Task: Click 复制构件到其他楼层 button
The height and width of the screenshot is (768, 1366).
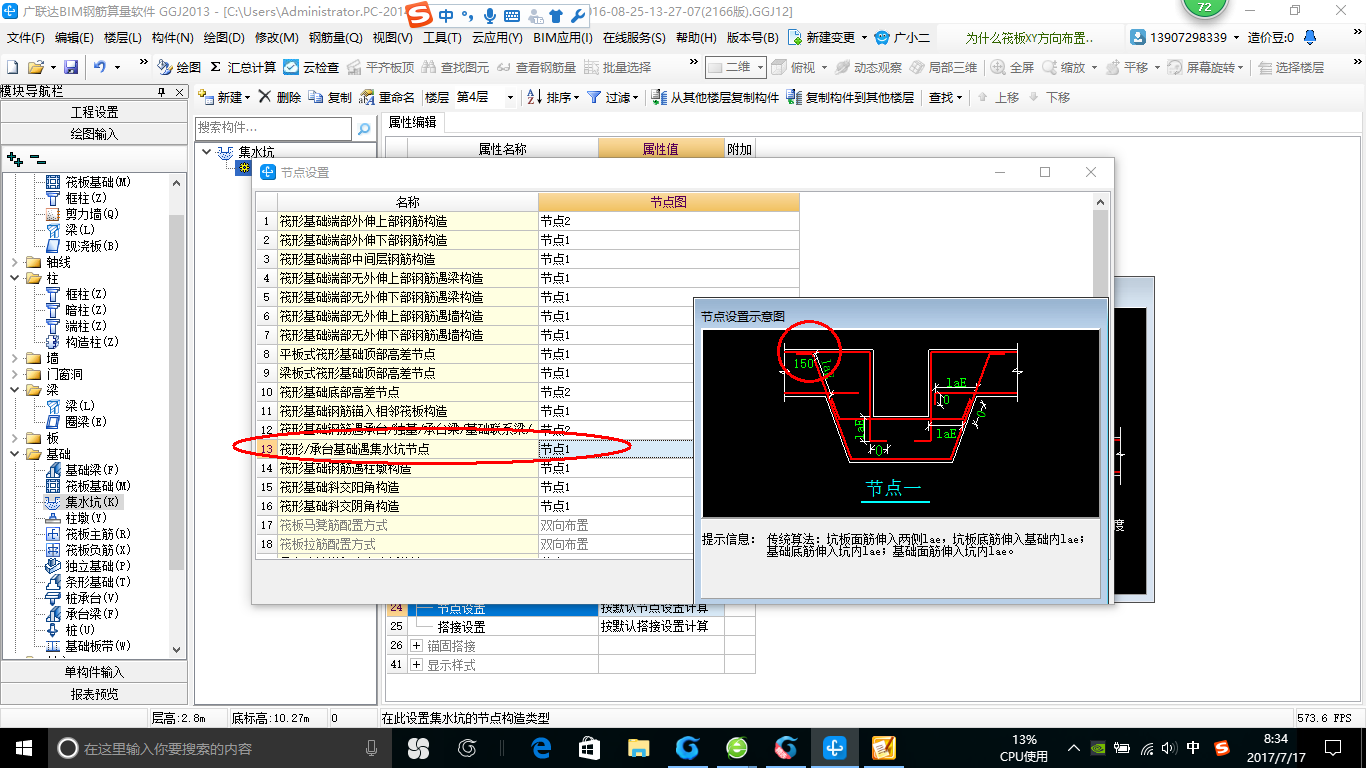Action: pos(850,97)
